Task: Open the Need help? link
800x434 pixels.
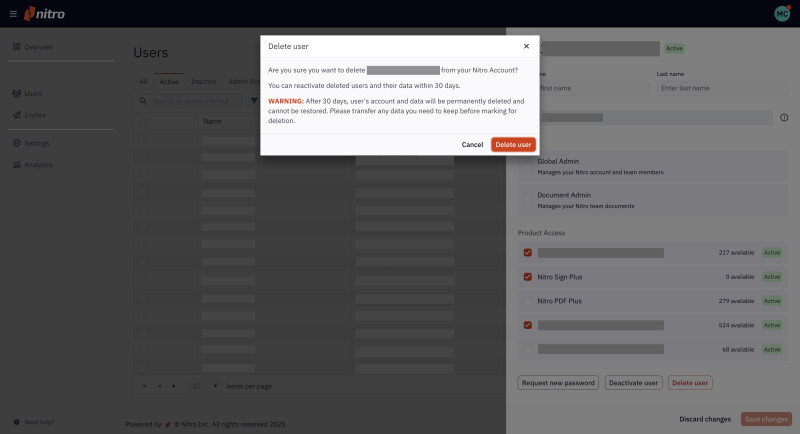Action: 39,422
